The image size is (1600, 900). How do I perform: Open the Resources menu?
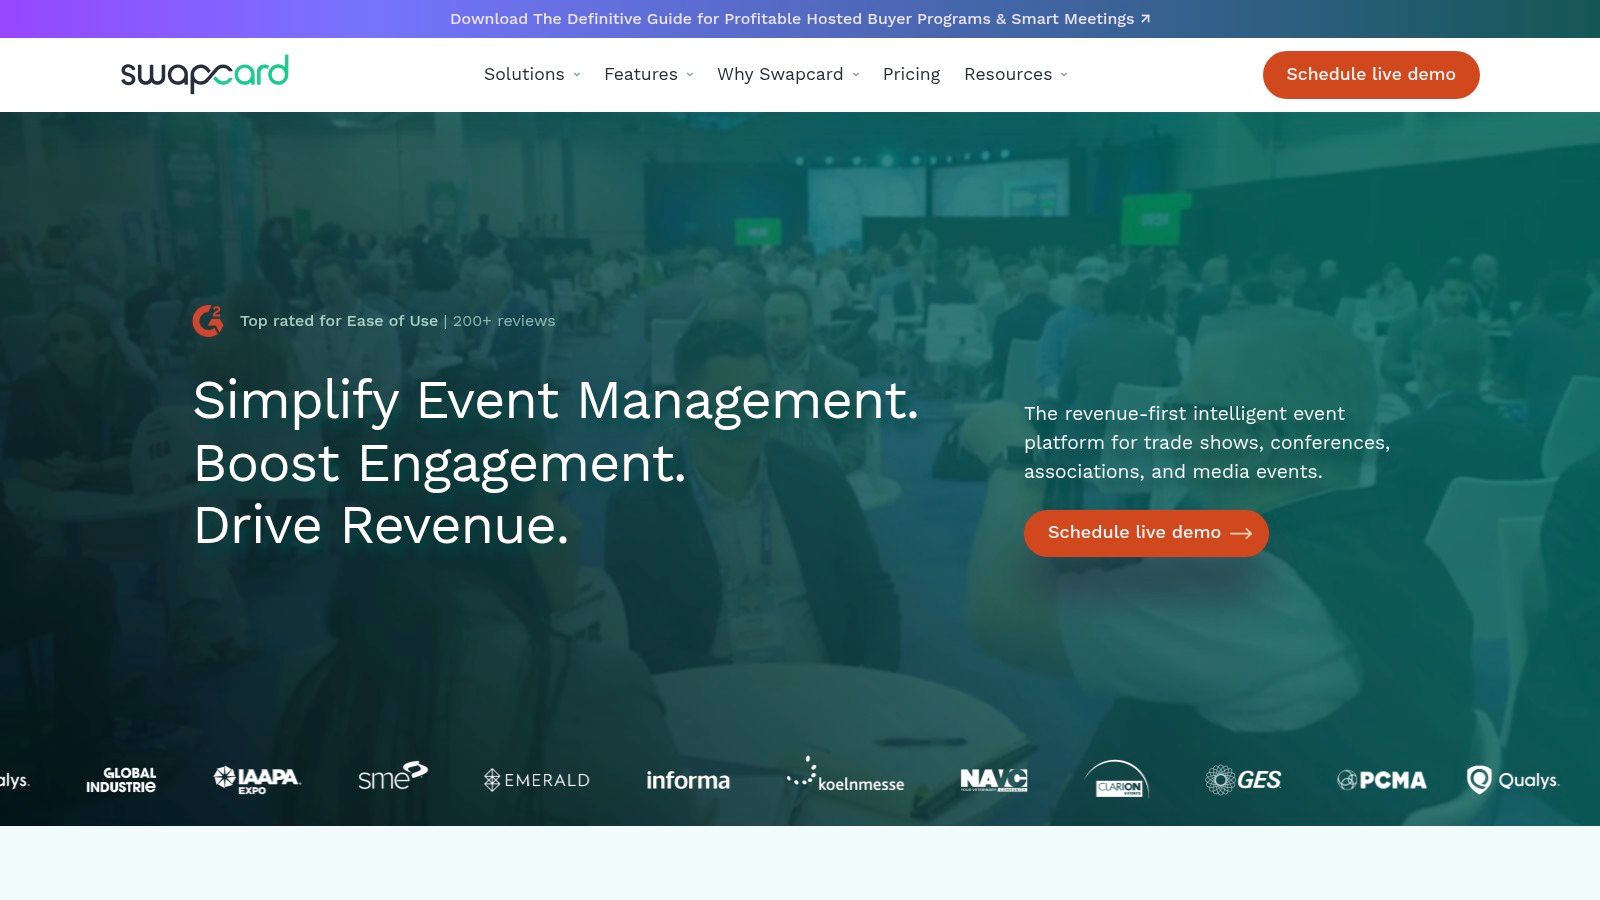[1016, 74]
